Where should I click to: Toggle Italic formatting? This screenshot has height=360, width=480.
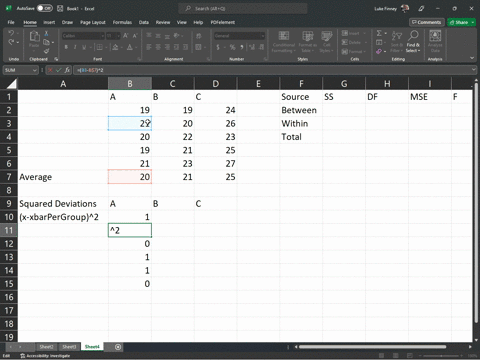tap(75, 47)
